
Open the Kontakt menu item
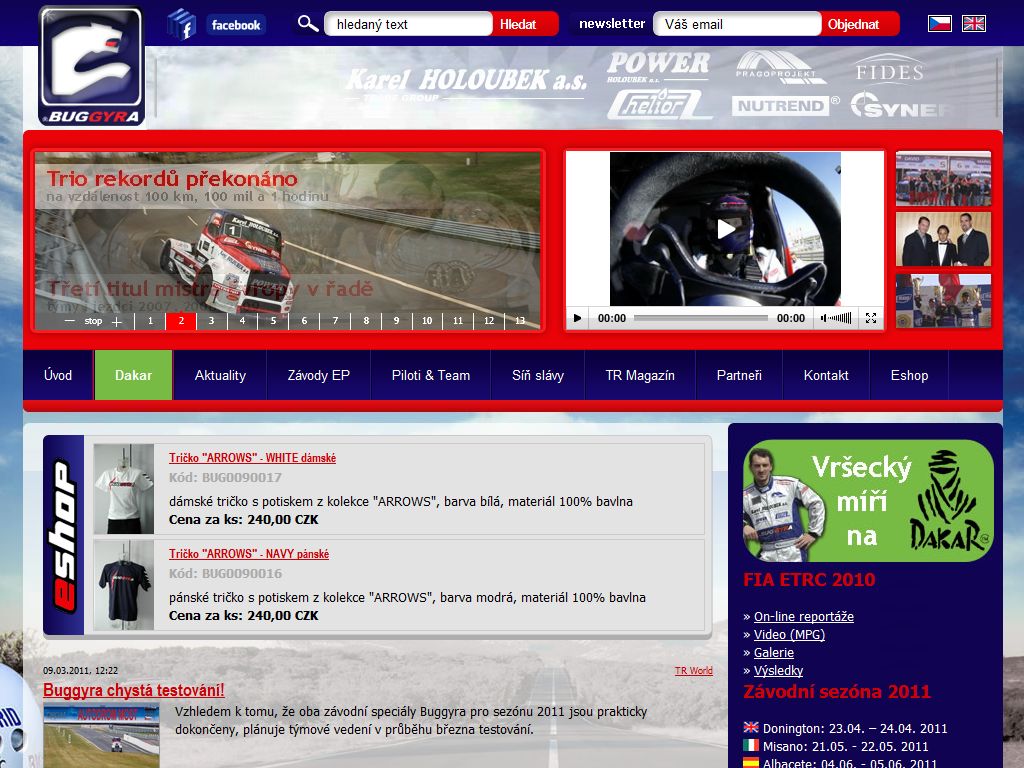pos(826,375)
